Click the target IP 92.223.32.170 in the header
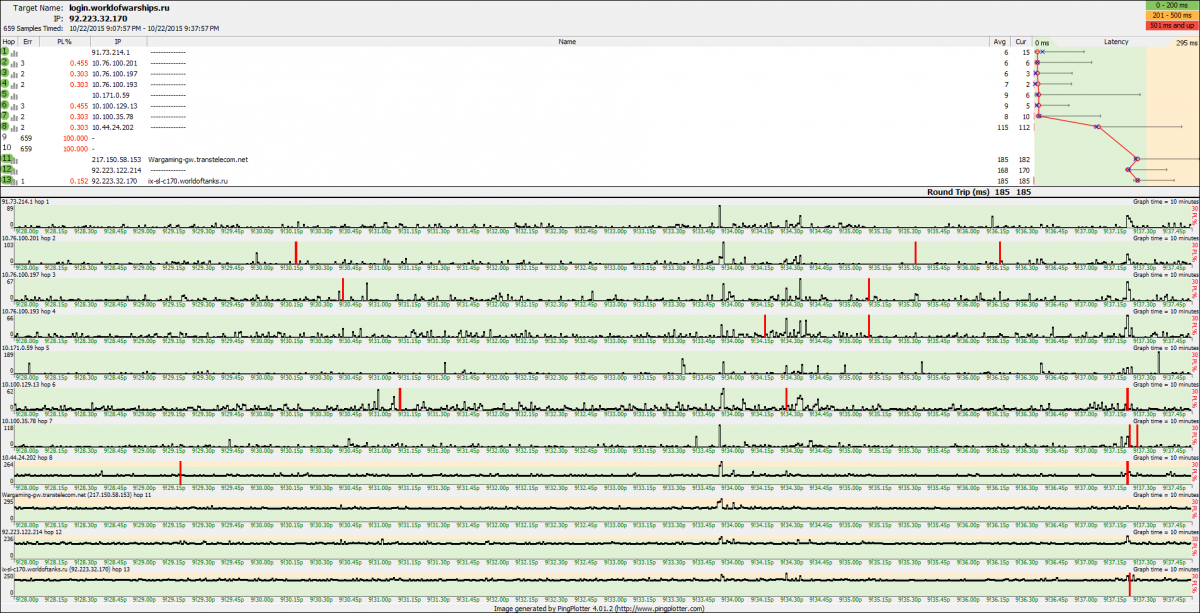Viewport: 1200px width, 613px height. [98, 18]
